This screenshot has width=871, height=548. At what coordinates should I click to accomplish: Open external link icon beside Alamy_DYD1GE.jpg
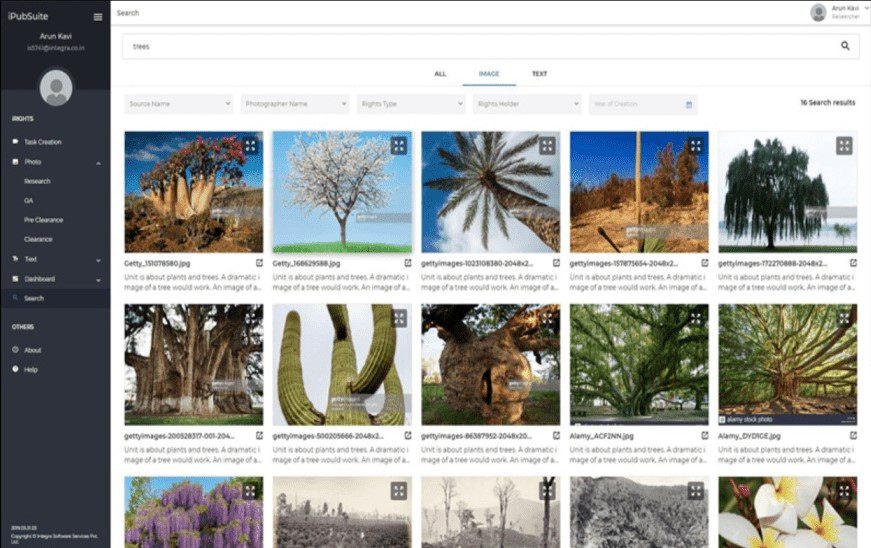853,436
